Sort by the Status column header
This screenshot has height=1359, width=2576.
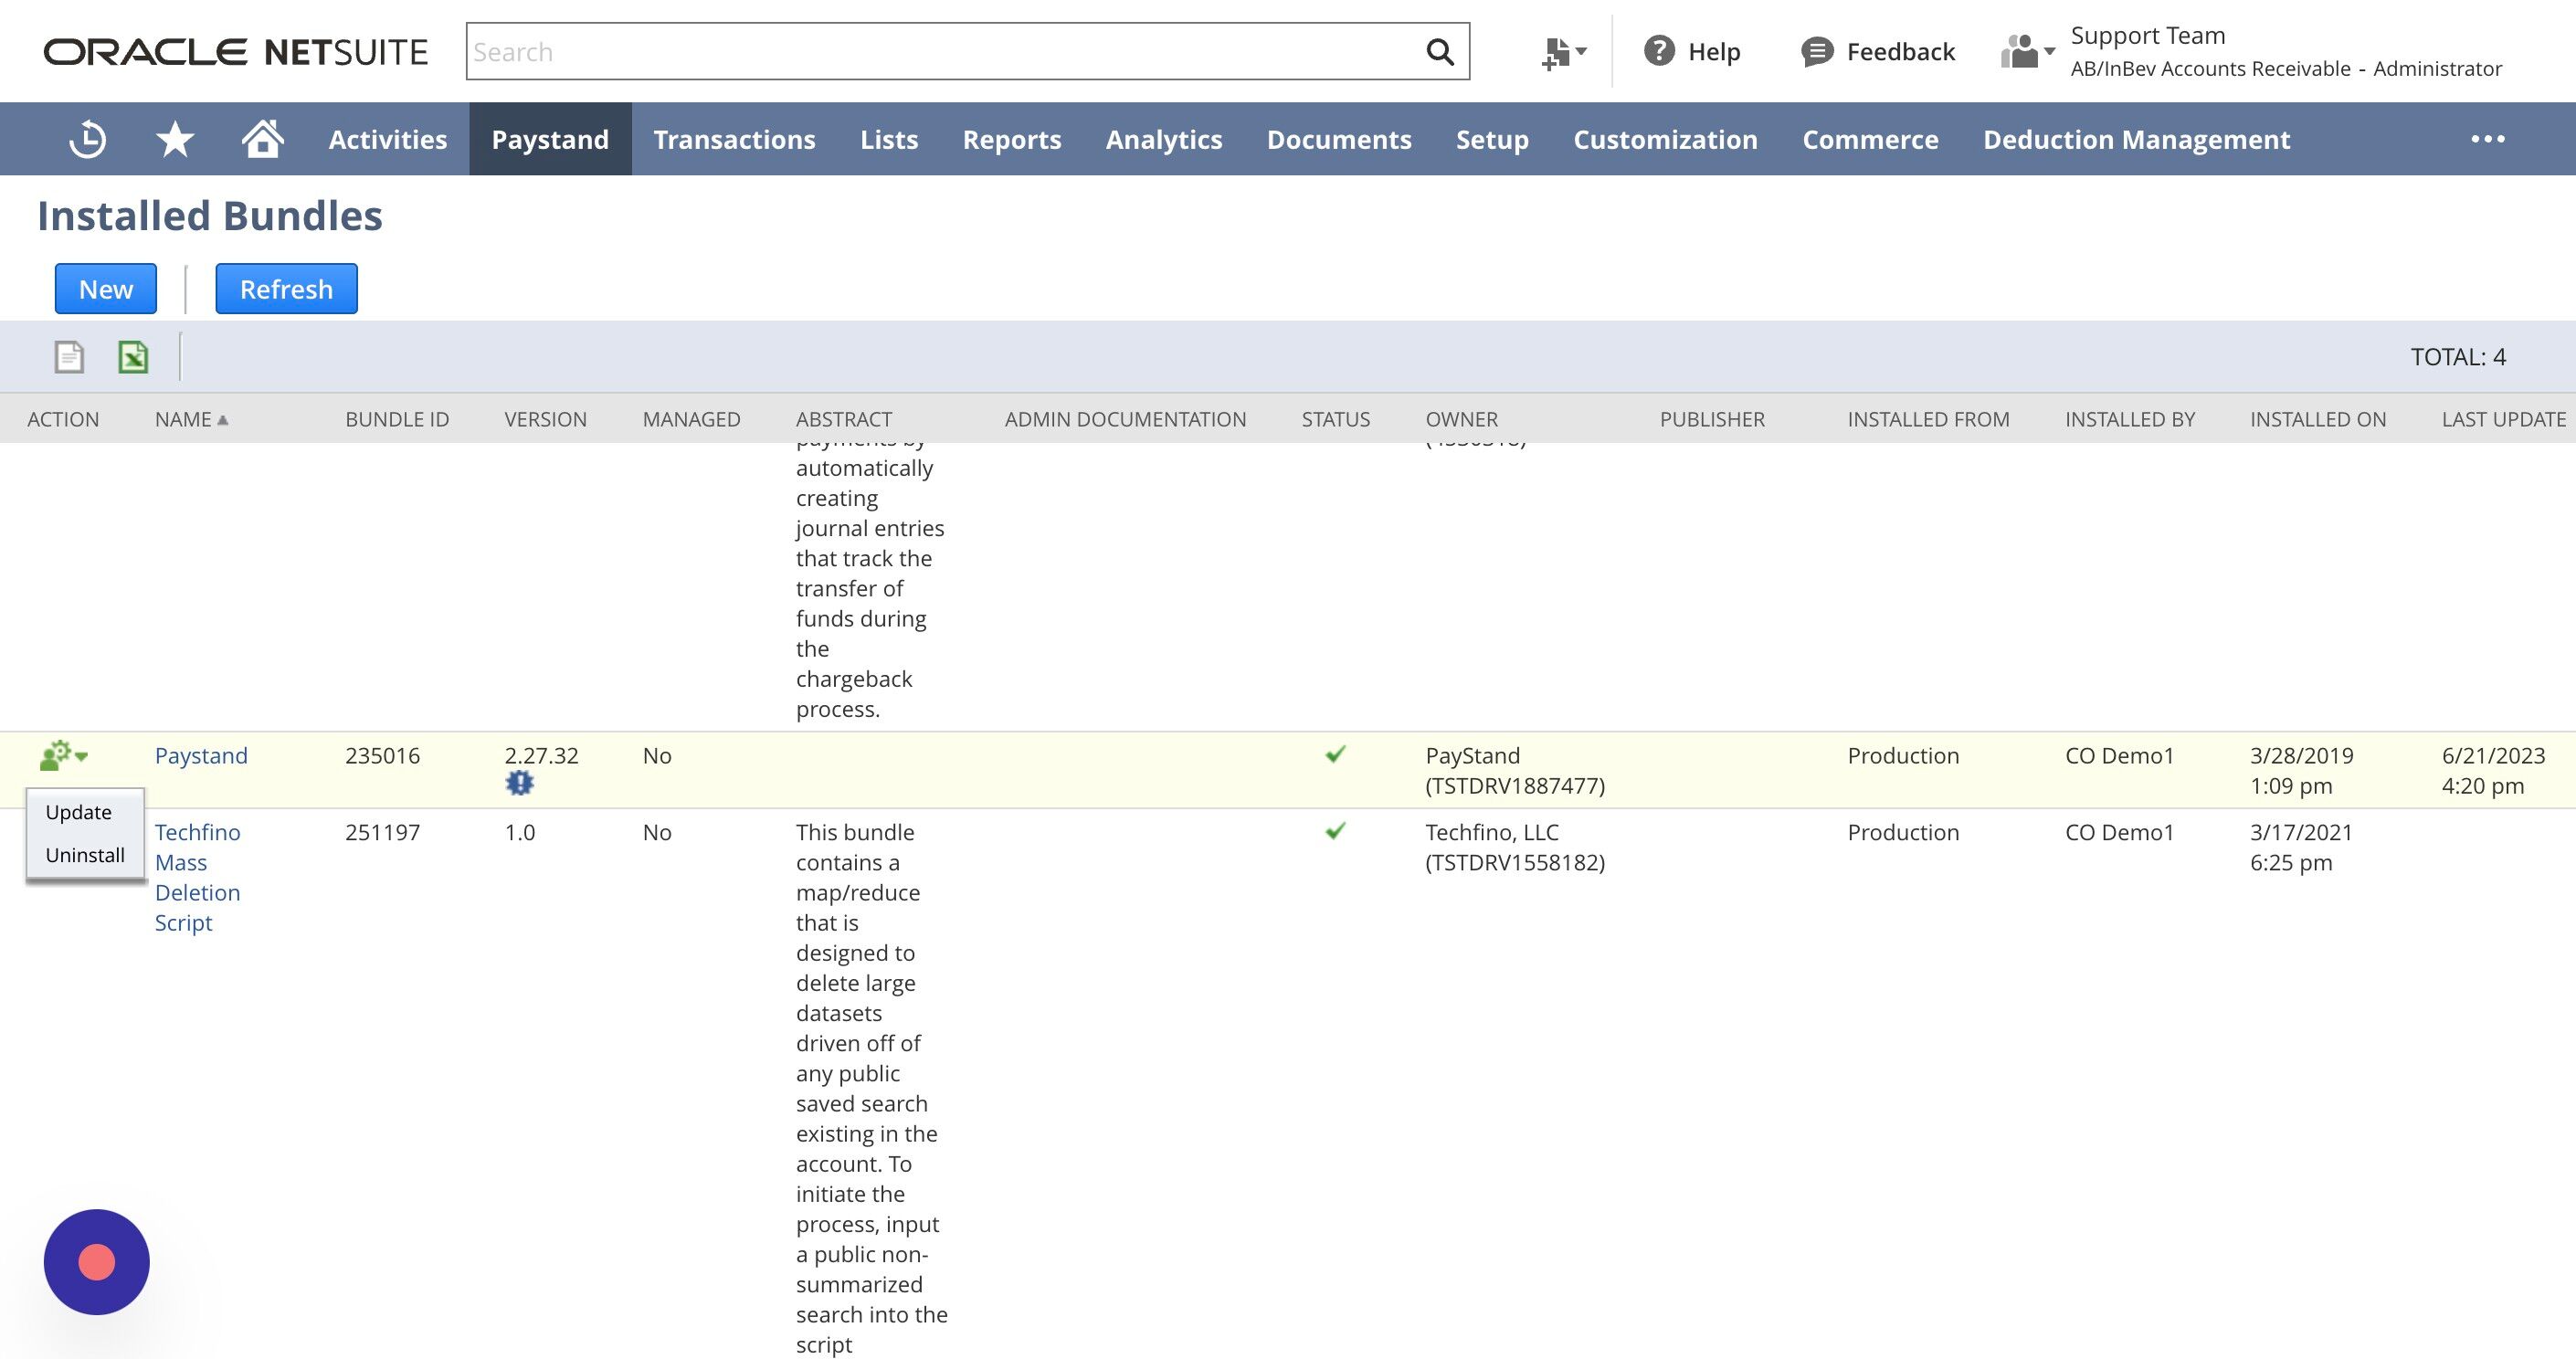click(x=1335, y=419)
